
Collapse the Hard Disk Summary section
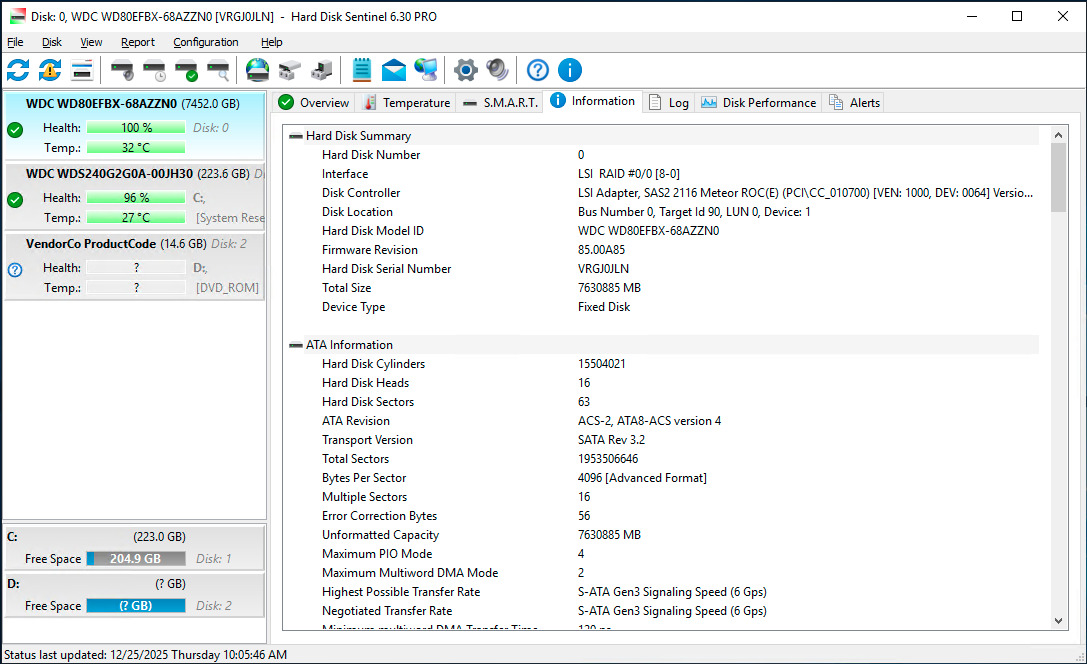pos(296,136)
